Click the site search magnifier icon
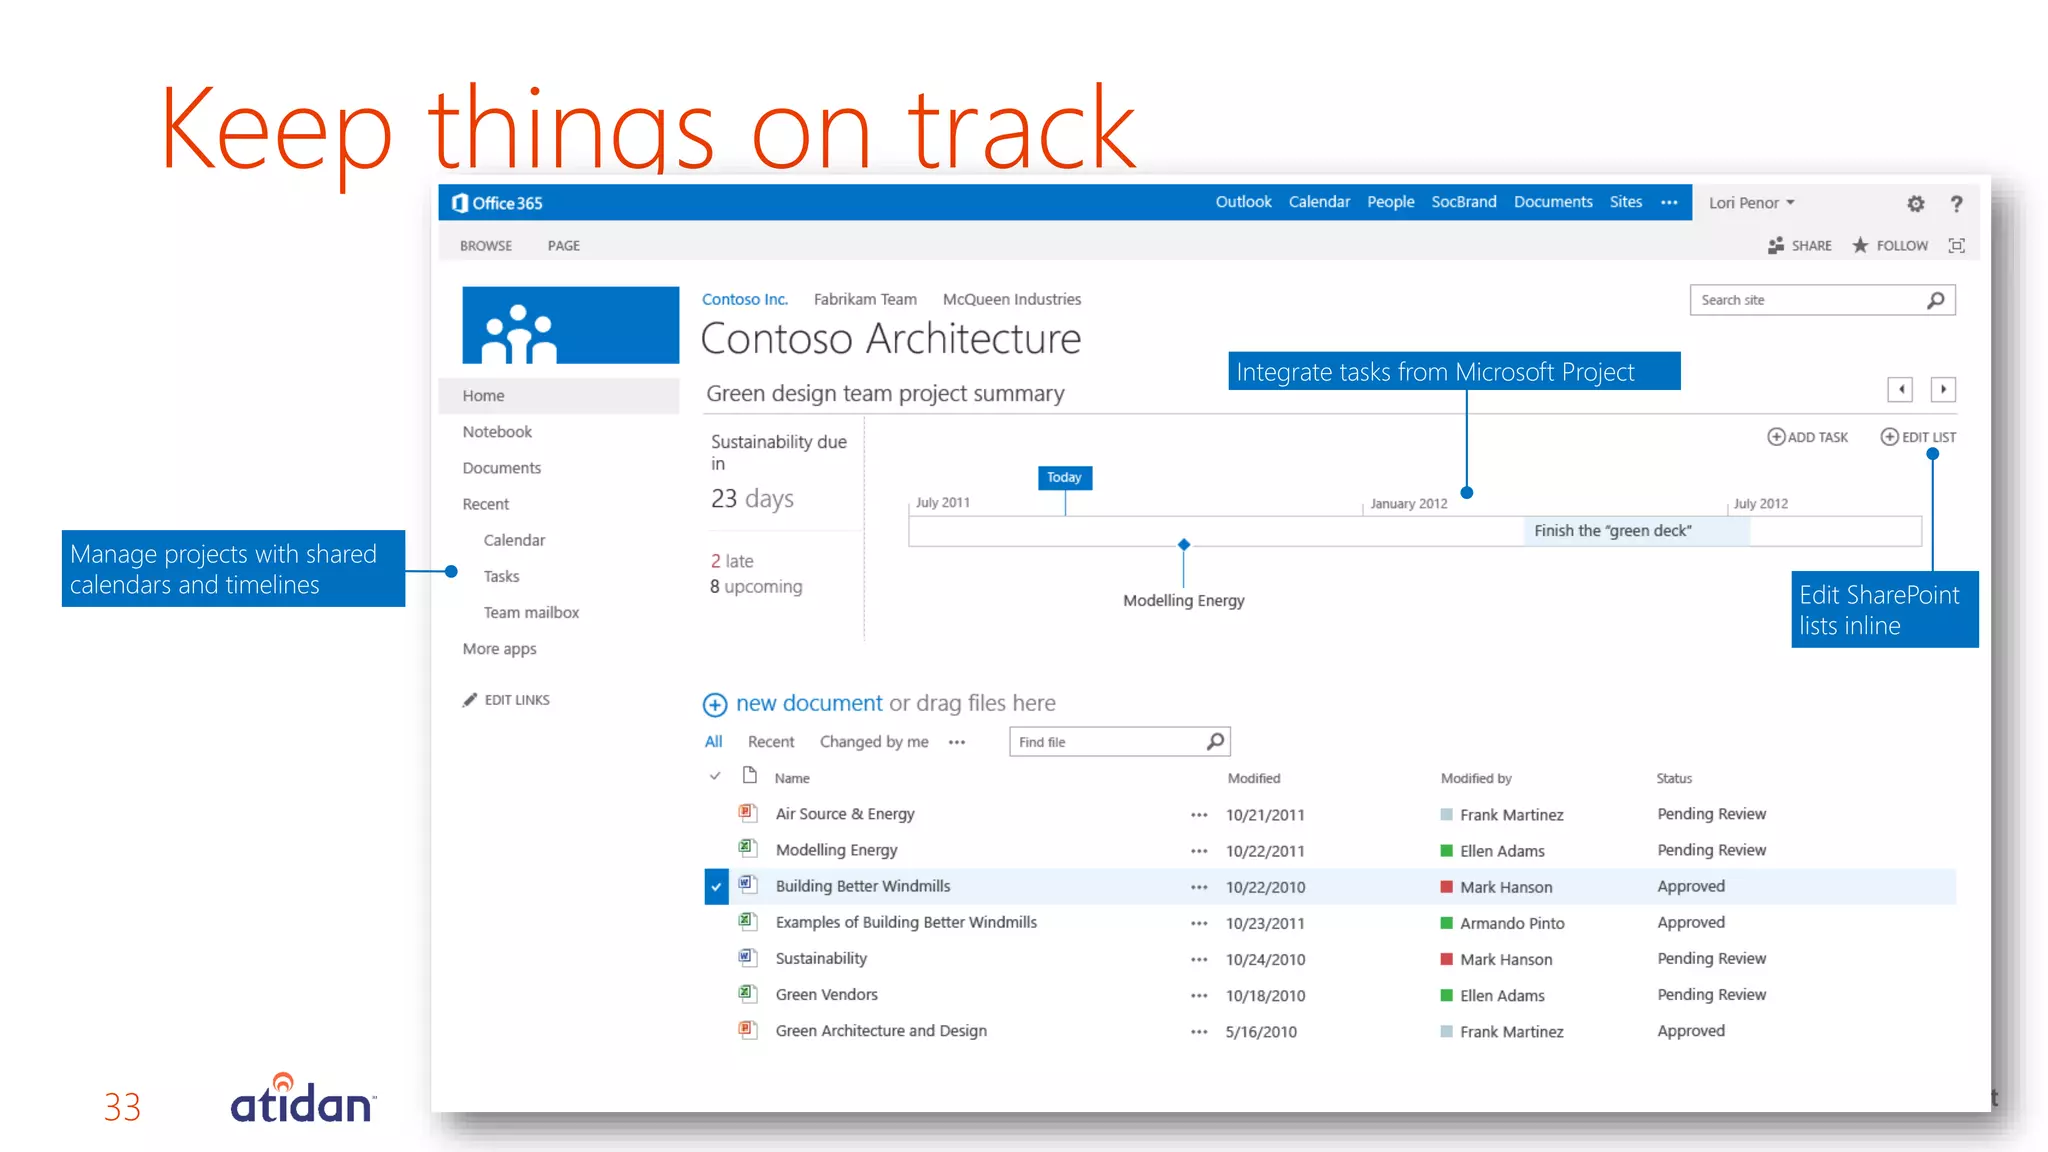2048x1152 pixels. (1936, 300)
